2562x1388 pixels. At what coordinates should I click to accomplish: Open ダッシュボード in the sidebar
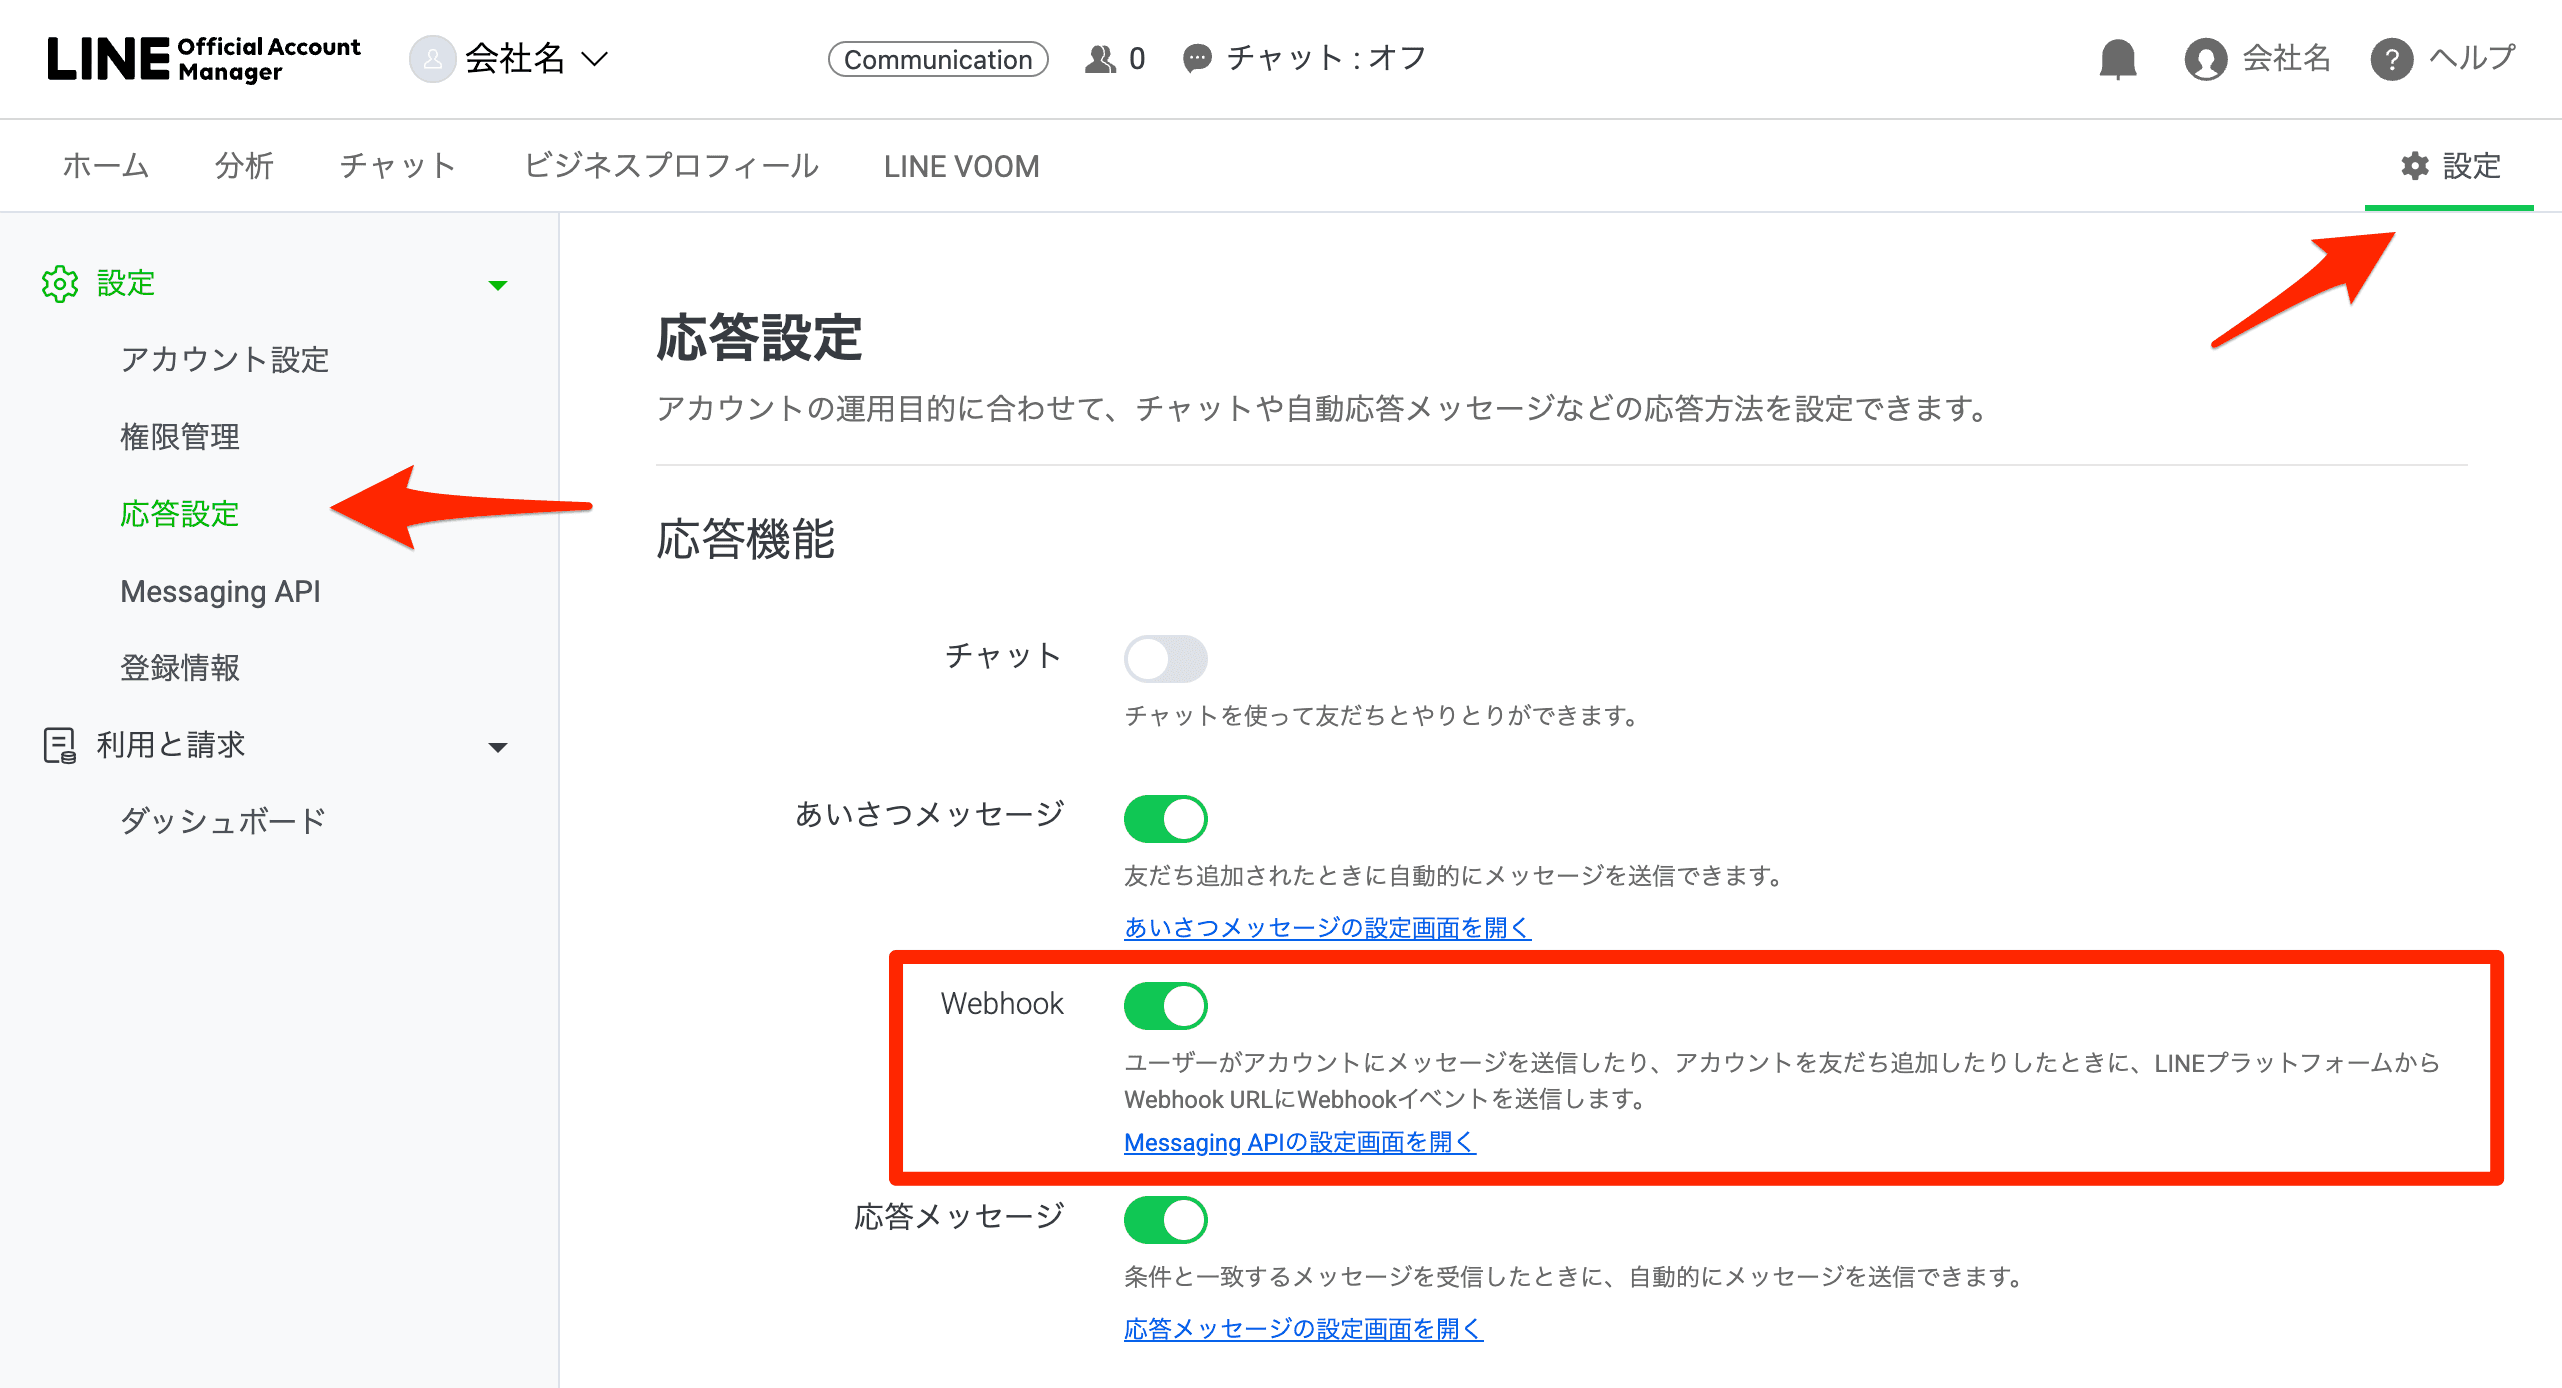224,821
